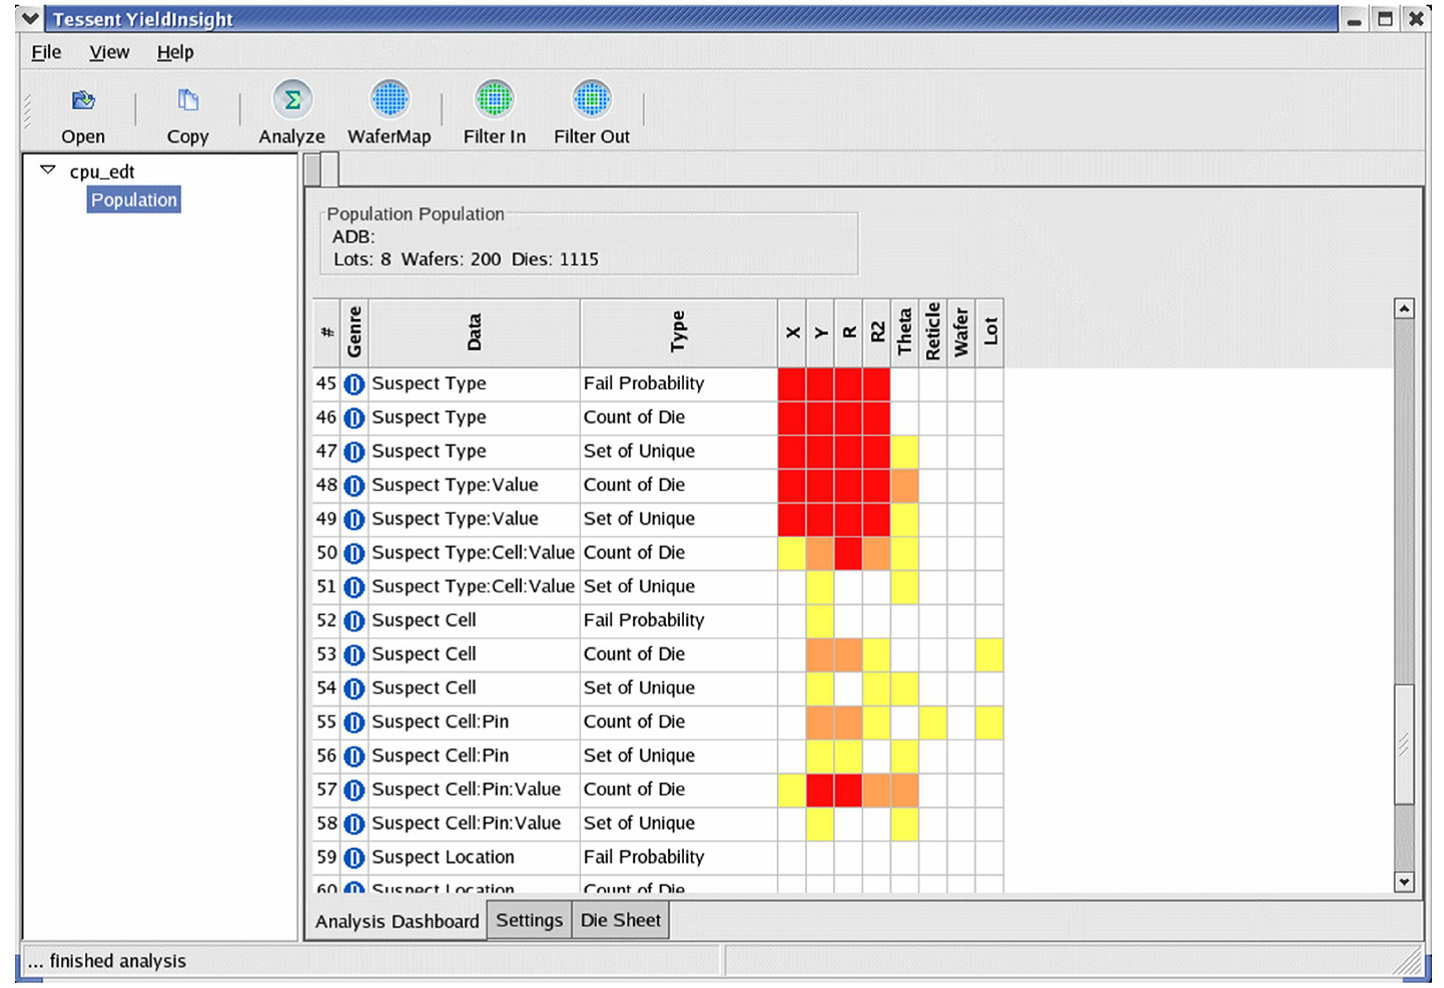Click the Filter Out icon
1444x988 pixels.
point(592,99)
